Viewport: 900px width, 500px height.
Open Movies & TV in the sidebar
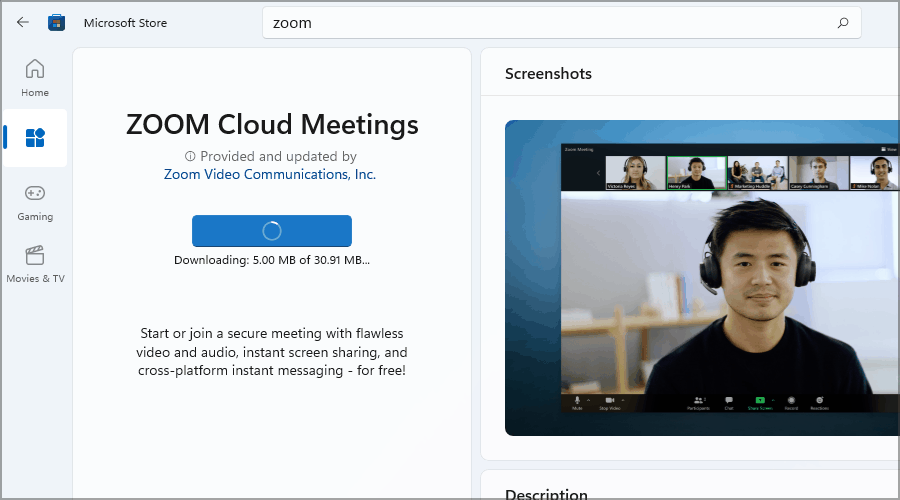coord(35,265)
